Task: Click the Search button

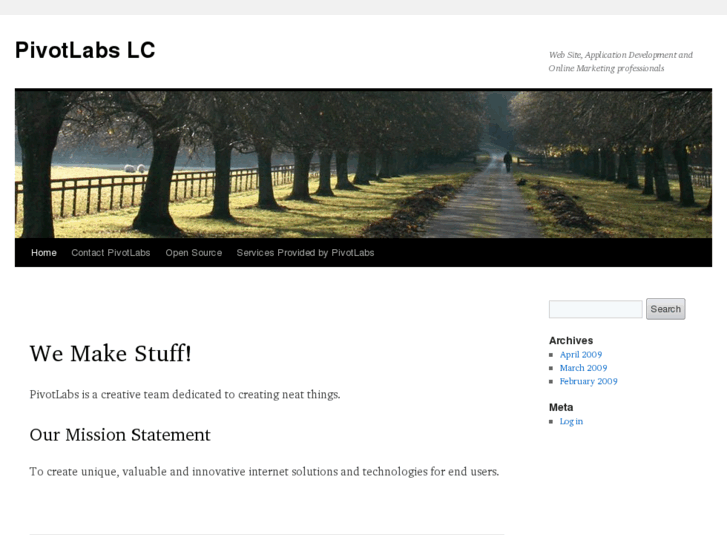Action: click(x=665, y=309)
